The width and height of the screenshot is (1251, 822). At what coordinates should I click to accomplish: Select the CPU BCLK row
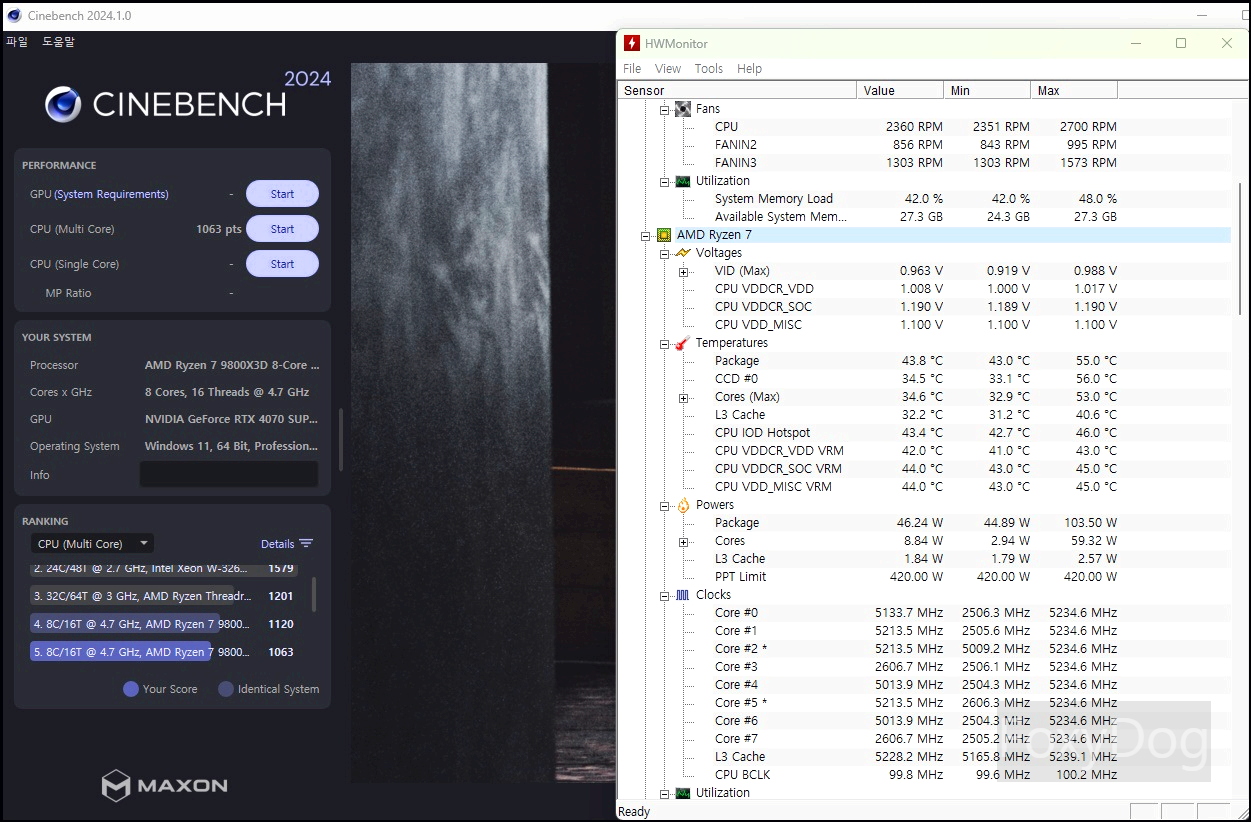pos(915,775)
